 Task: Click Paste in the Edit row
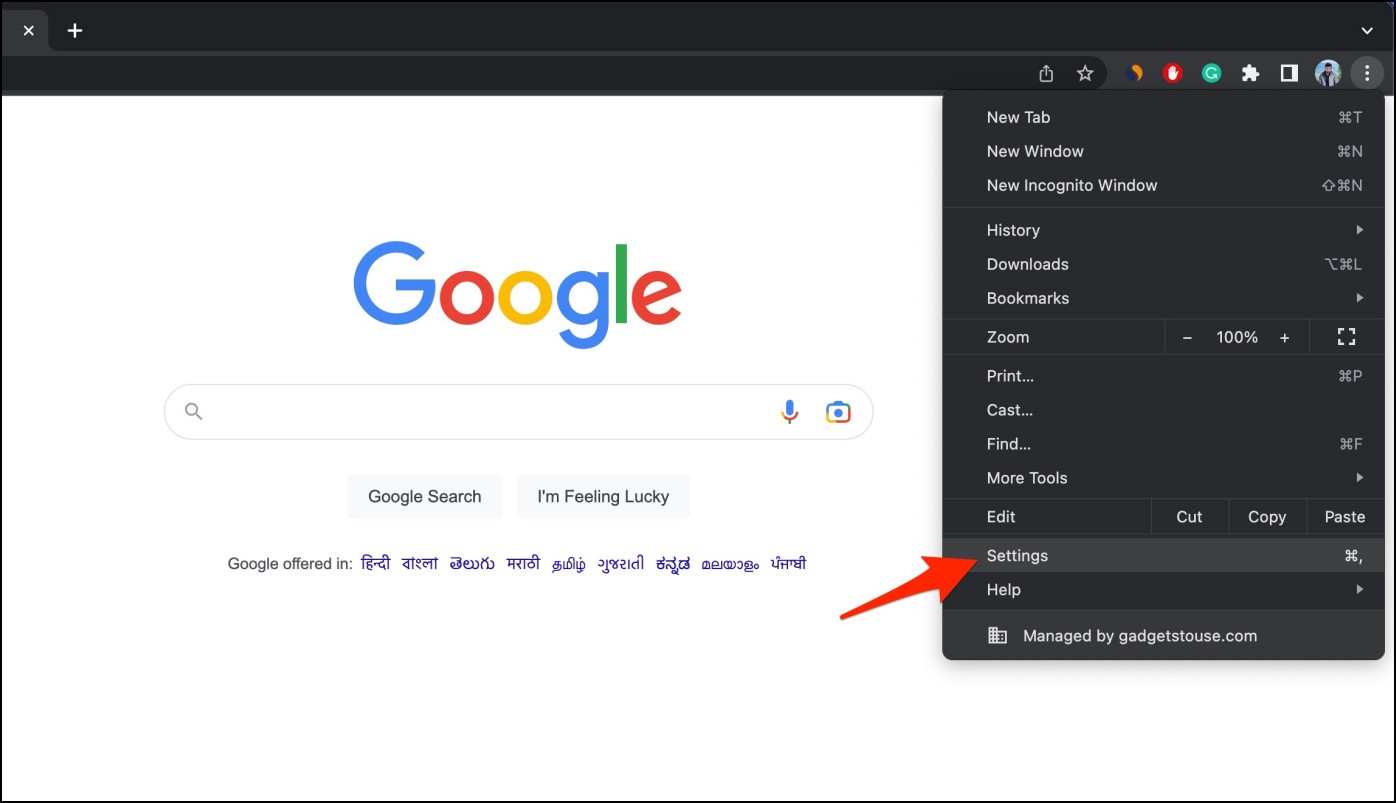pos(1345,517)
